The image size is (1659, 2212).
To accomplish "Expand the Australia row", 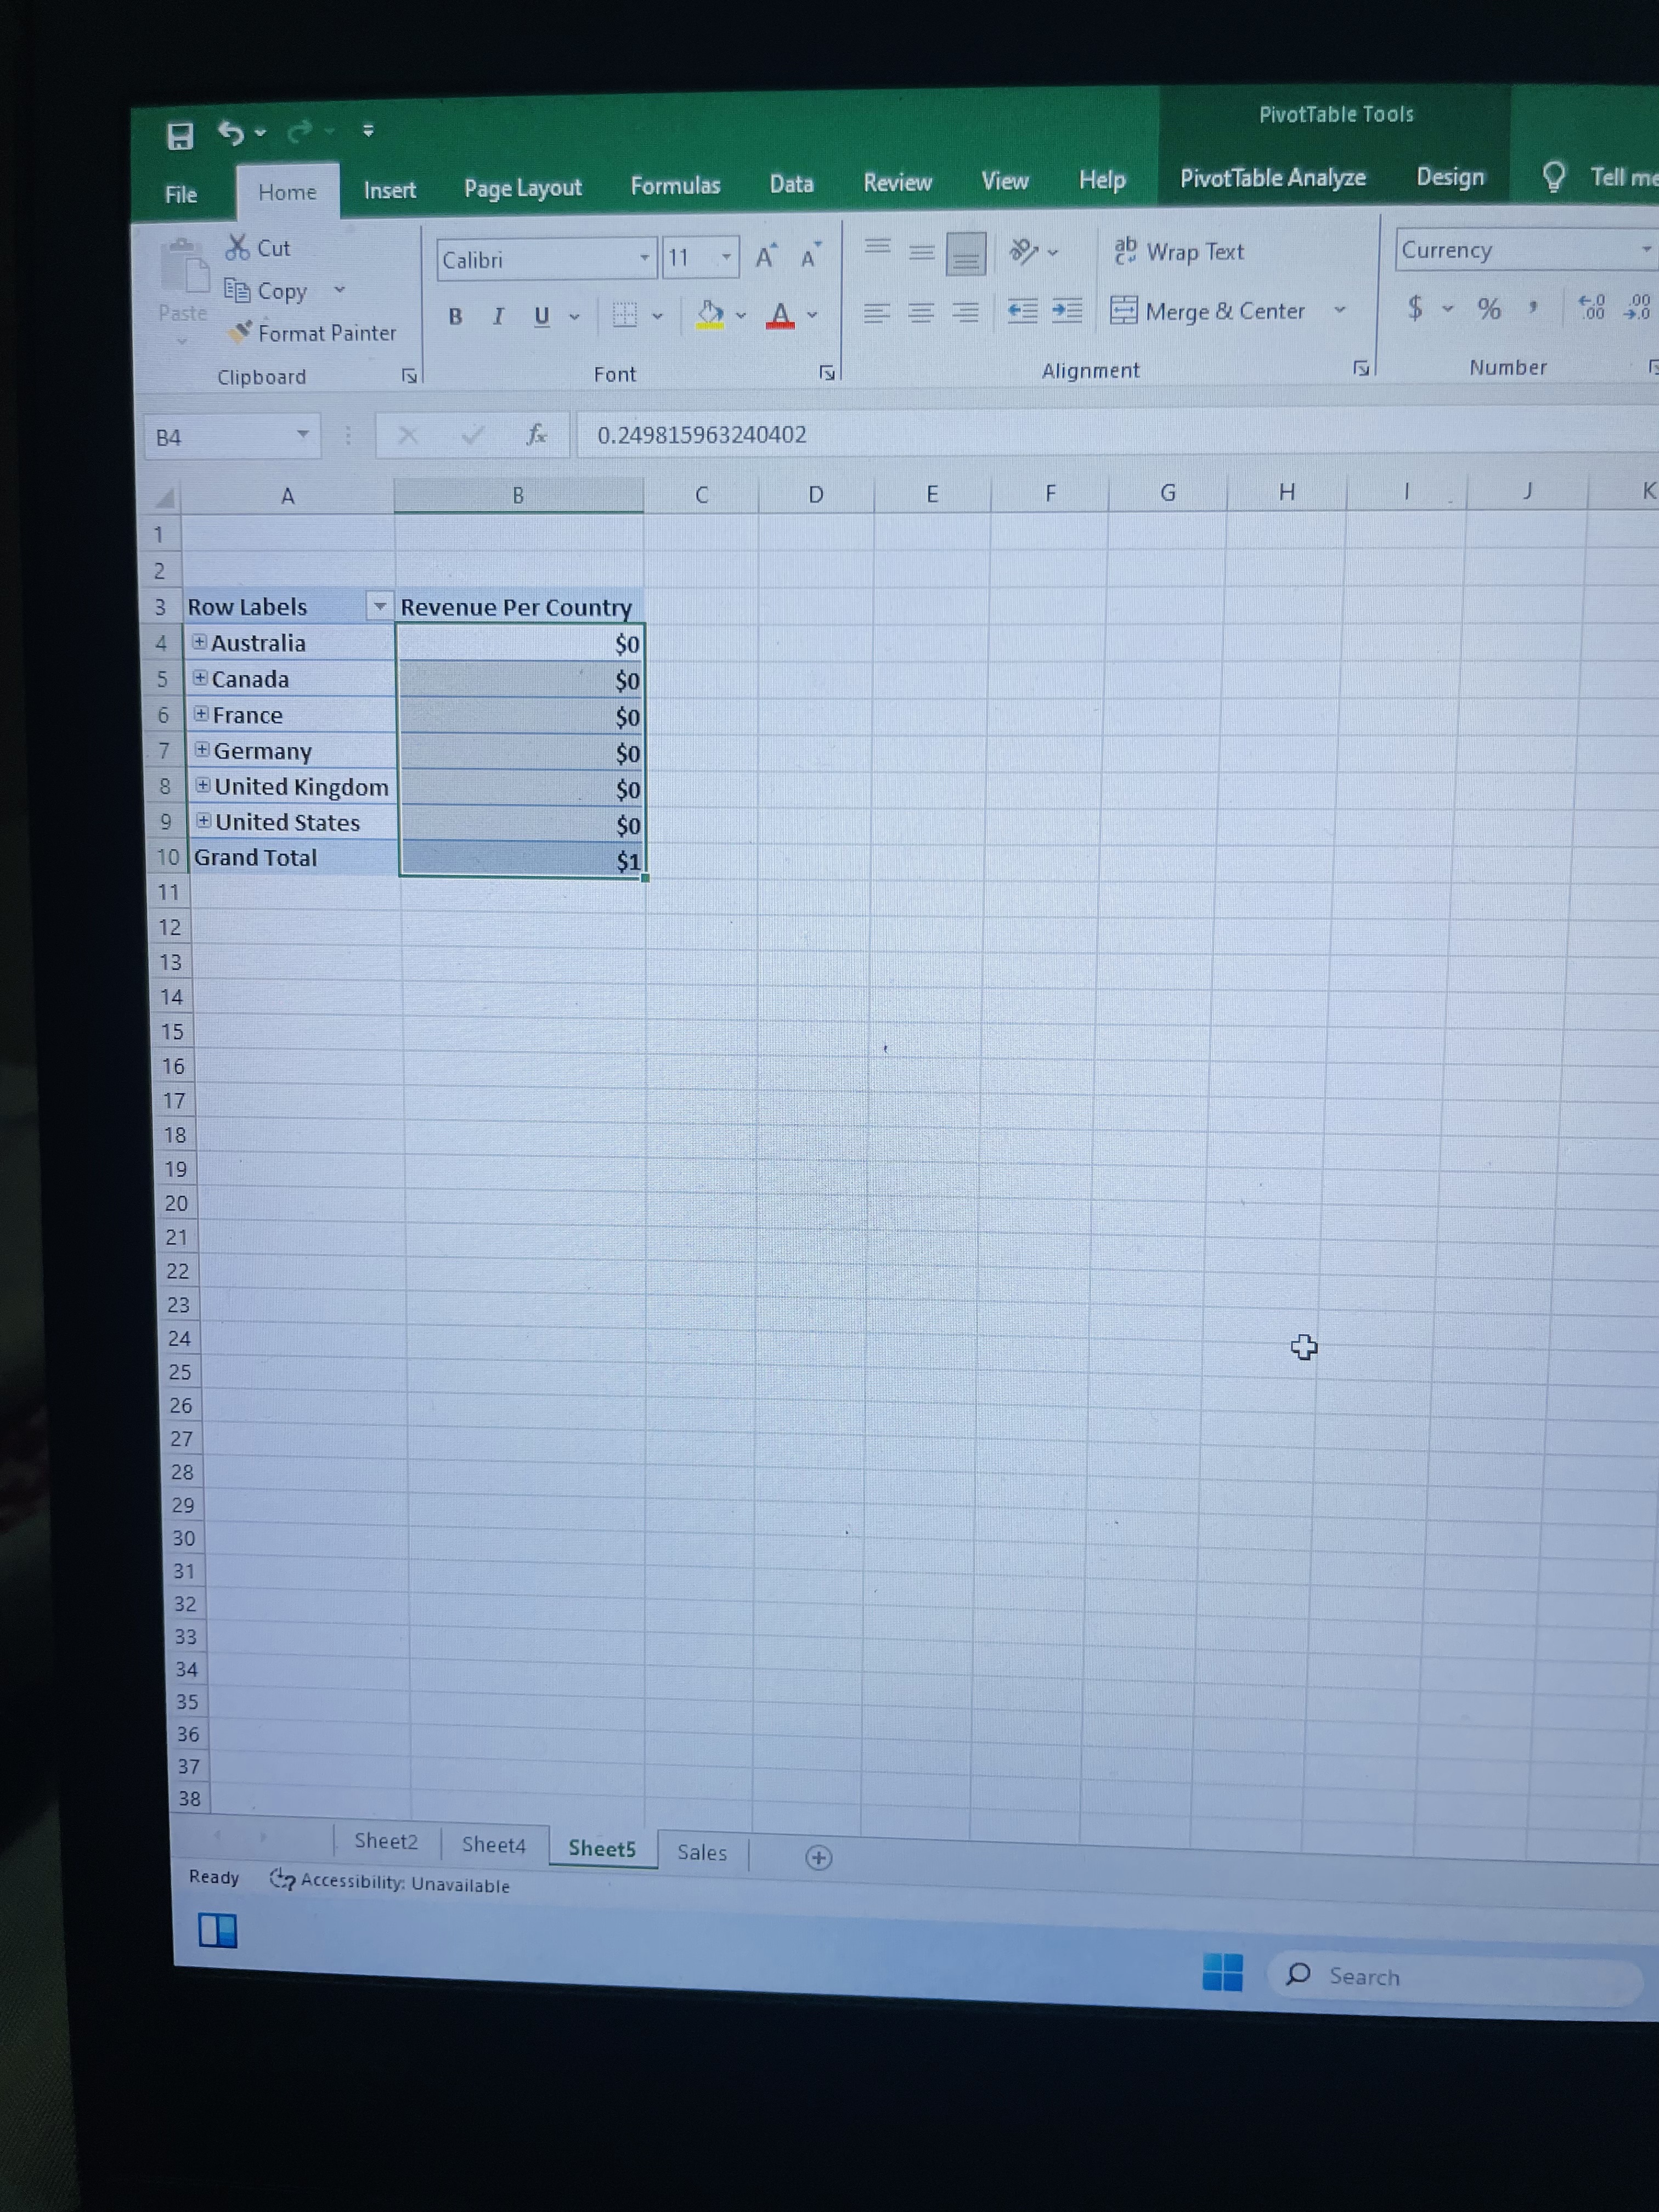I will tap(200, 642).
